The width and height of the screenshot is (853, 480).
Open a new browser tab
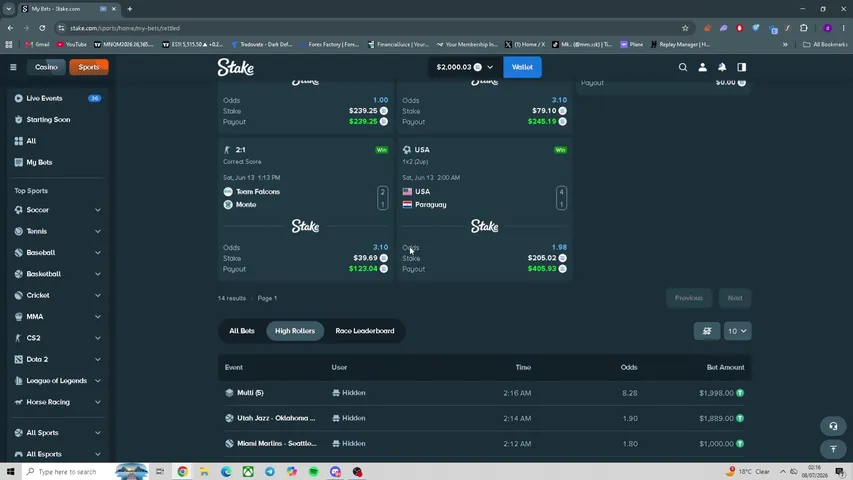pyautogui.click(x=129, y=9)
